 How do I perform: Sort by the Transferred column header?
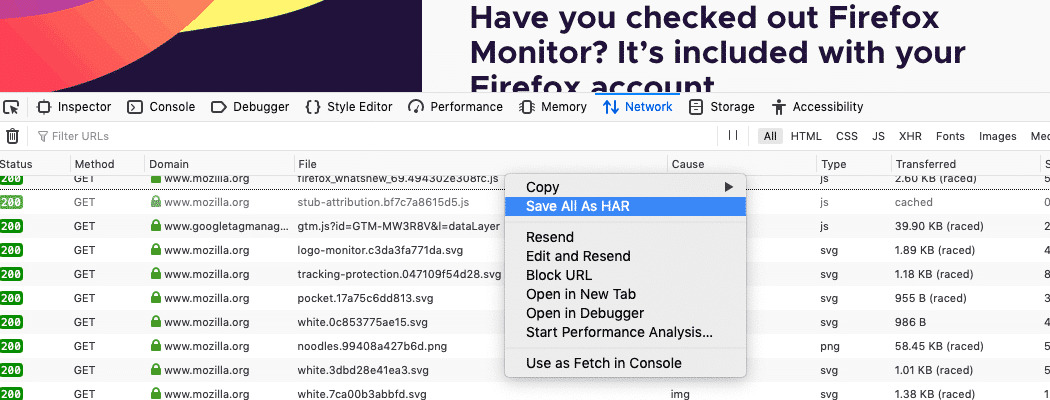click(926, 164)
